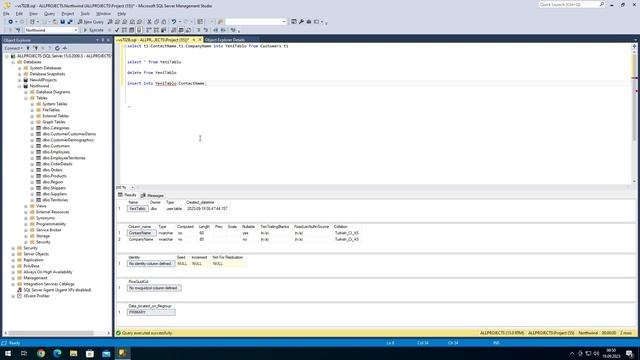Click the ContactName column_name cell
The image size is (640, 360).
(141, 233)
